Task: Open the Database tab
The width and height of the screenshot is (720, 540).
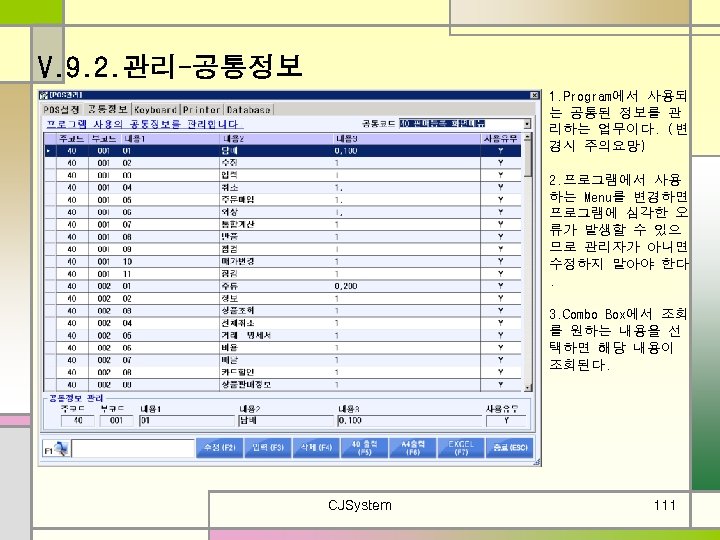Action: [x=248, y=110]
